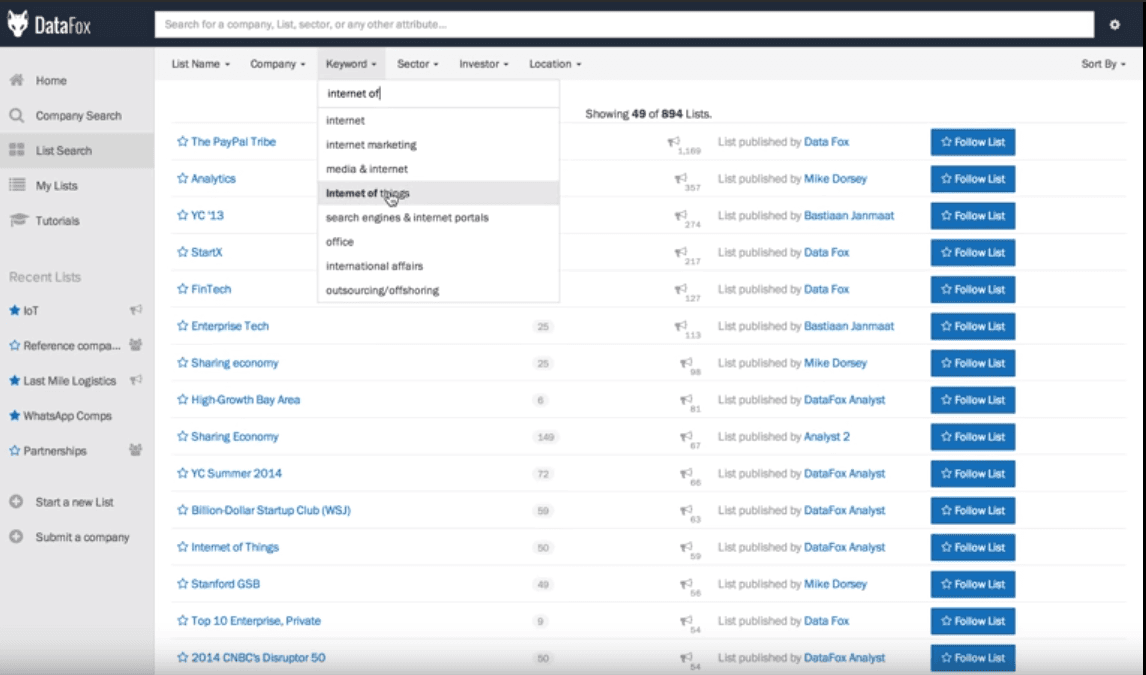Screen dimensions: 1146x675
Task: Select 'media & internet' keyword suggestion
Action: point(439,169)
